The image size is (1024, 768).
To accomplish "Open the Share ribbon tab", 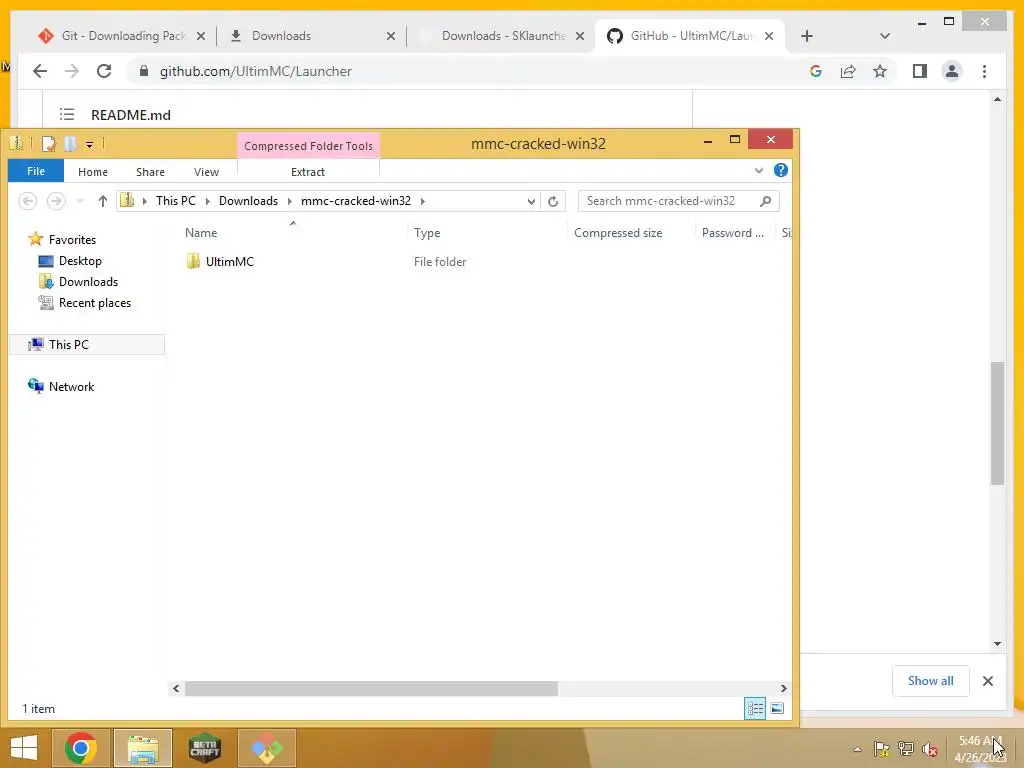I will [x=150, y=172].
